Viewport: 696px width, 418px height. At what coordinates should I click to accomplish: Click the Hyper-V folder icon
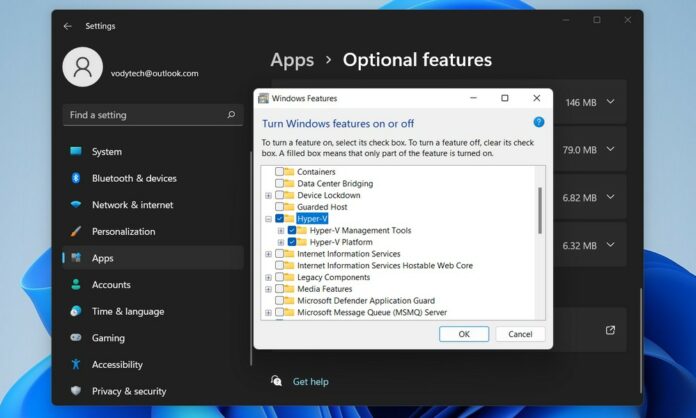289,219
